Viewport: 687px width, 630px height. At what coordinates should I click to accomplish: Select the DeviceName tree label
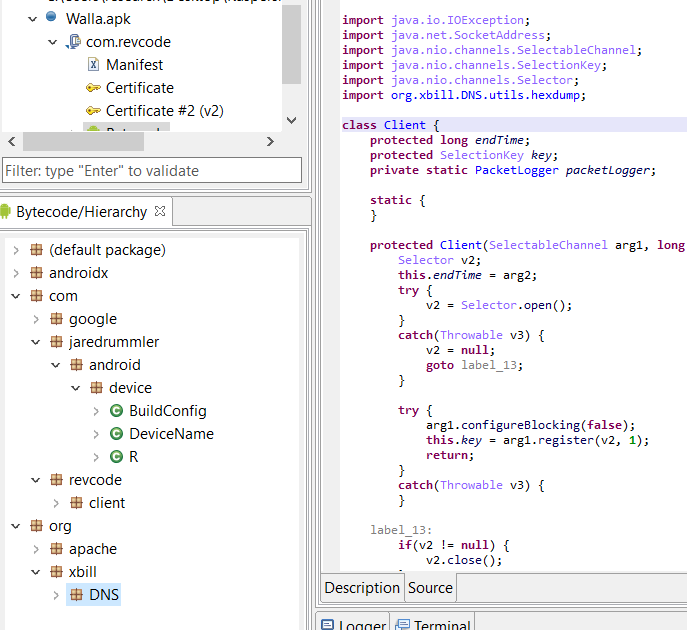(x=171, y=434)
